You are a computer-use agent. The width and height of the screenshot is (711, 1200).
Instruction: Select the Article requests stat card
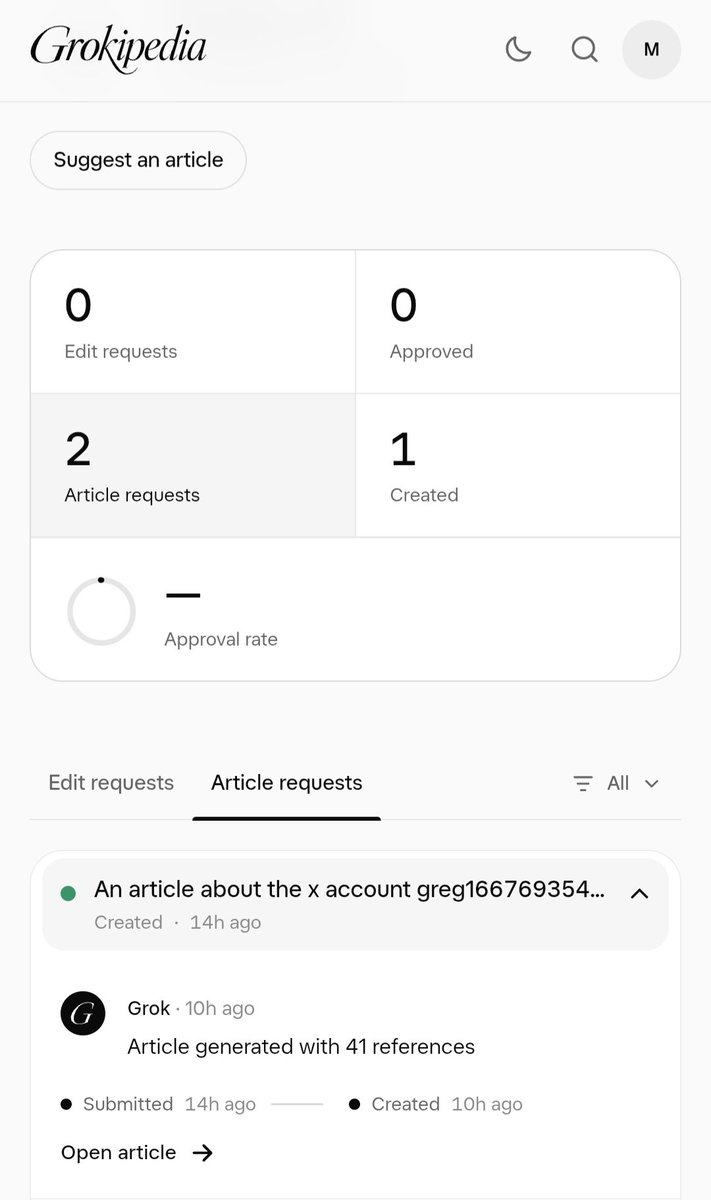point(193,465)
